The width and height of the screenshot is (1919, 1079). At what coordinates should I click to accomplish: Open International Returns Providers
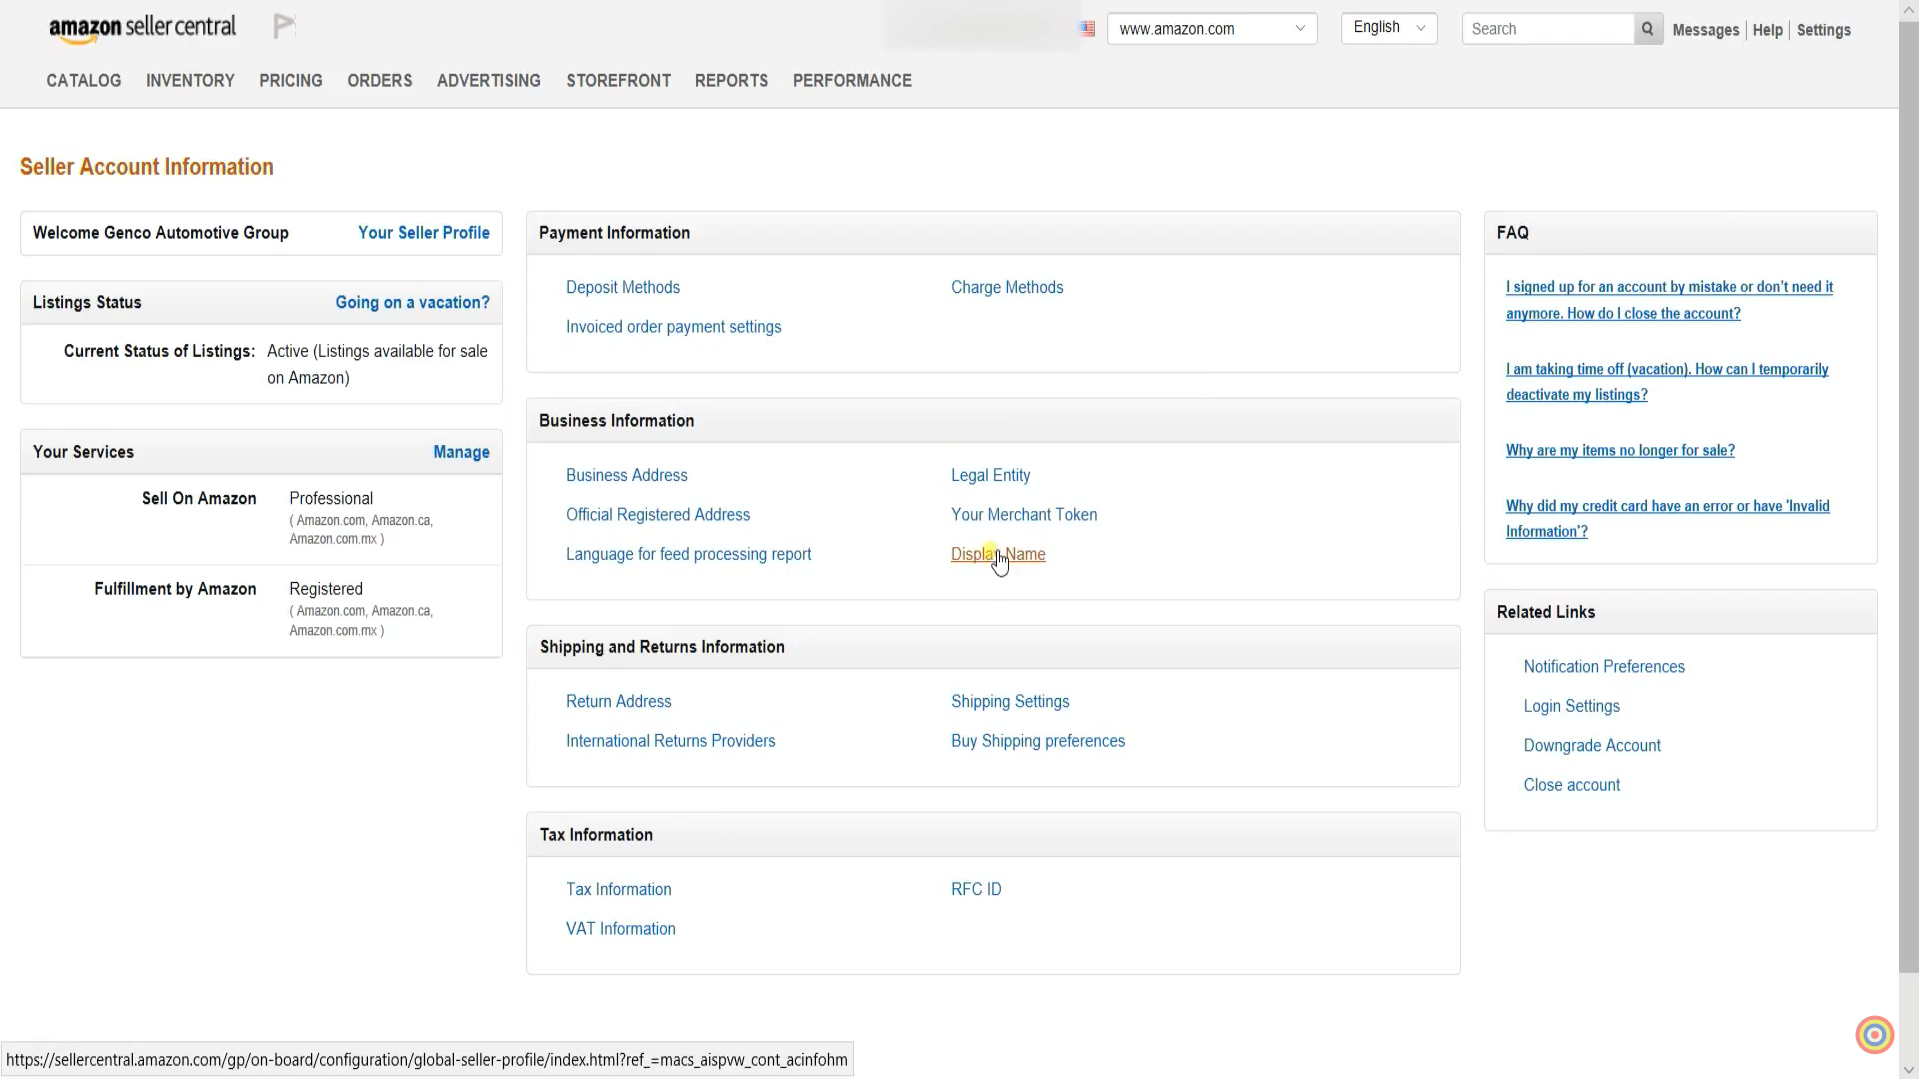click(671, 742)
